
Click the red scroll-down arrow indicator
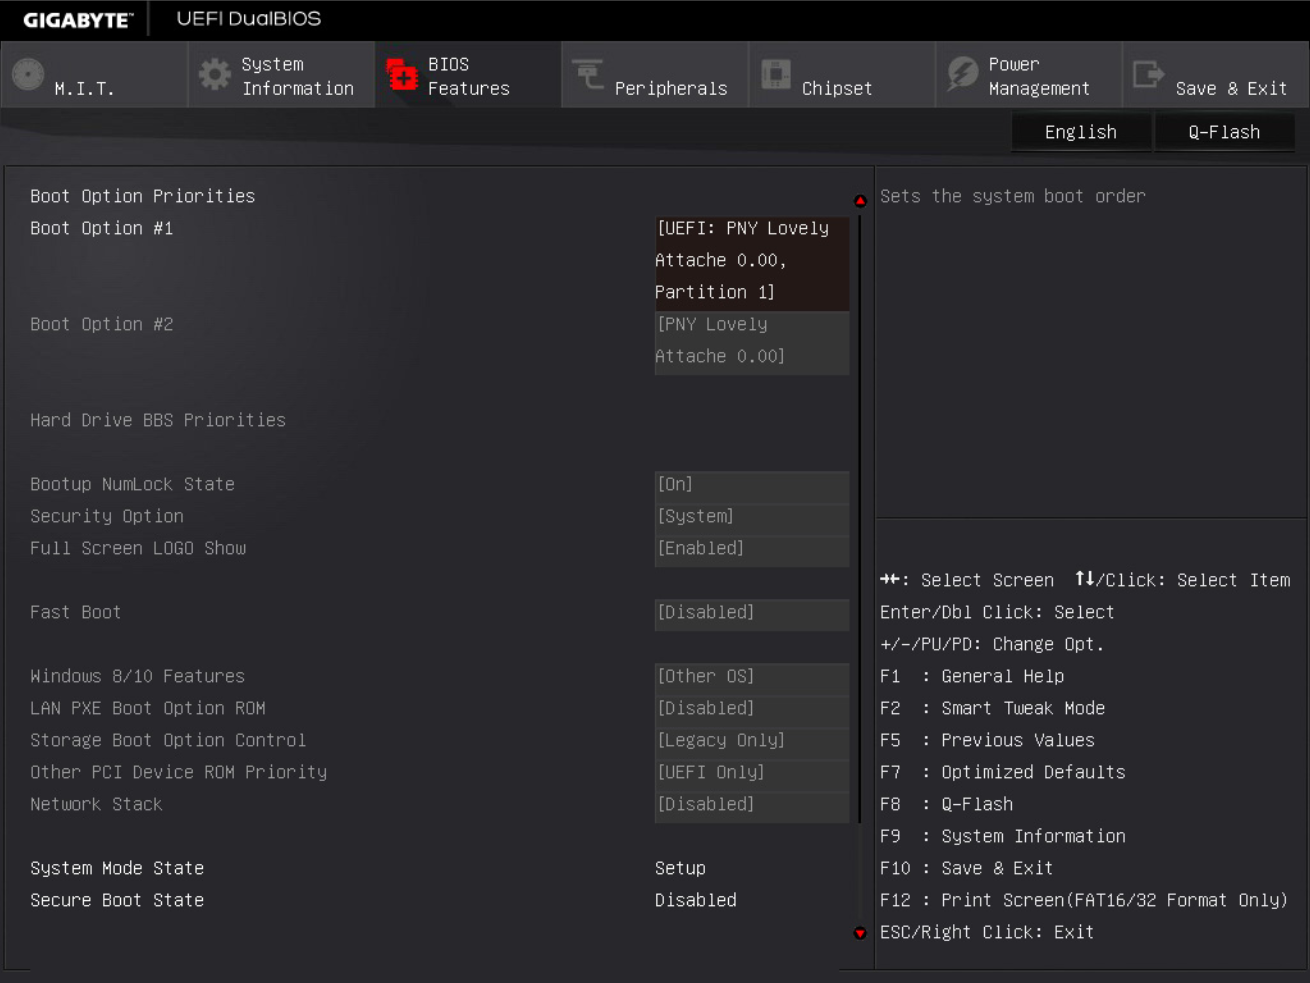(x=860, y=933)
